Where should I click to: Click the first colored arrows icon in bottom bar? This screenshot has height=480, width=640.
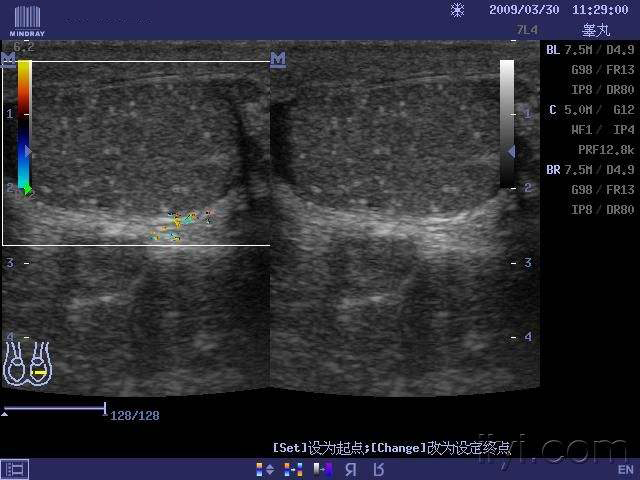click(264, 468)
